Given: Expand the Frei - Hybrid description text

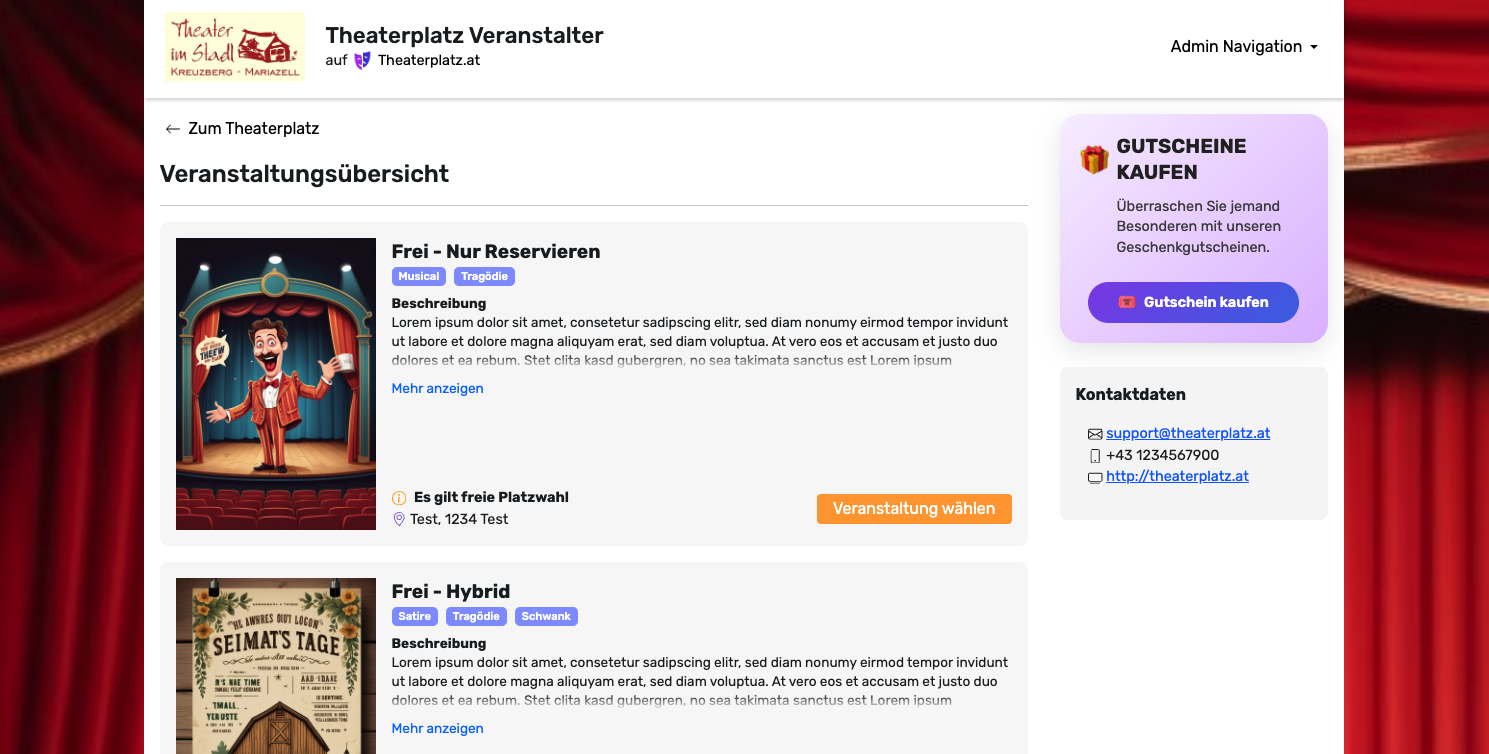Looking at the screenshot, I should tap(437, 729).
